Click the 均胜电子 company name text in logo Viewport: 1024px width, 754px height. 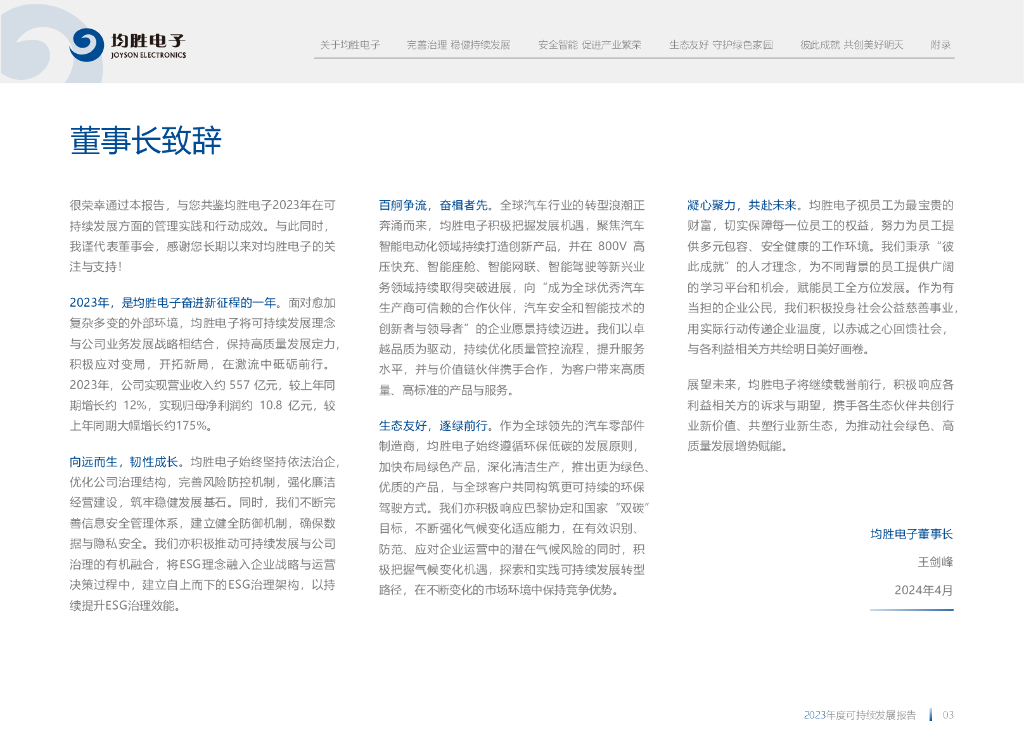point(148,40)
